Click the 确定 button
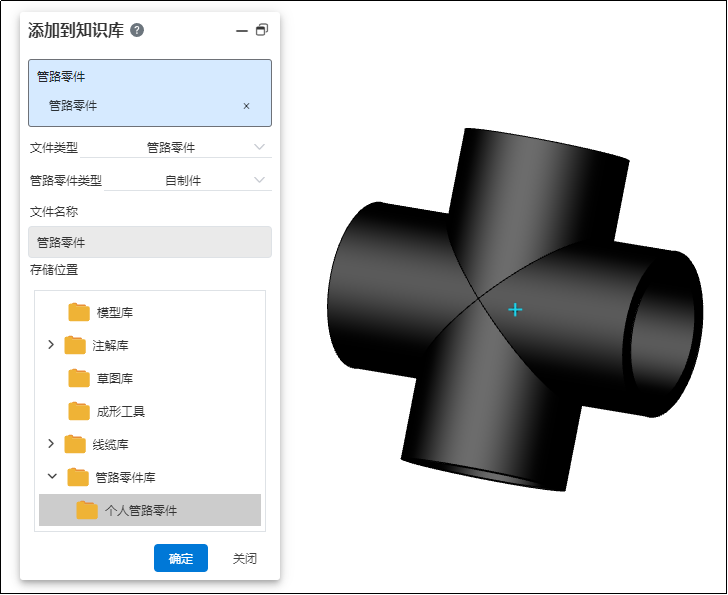This screenshot has width=728, height=595. tap(180, 558)
